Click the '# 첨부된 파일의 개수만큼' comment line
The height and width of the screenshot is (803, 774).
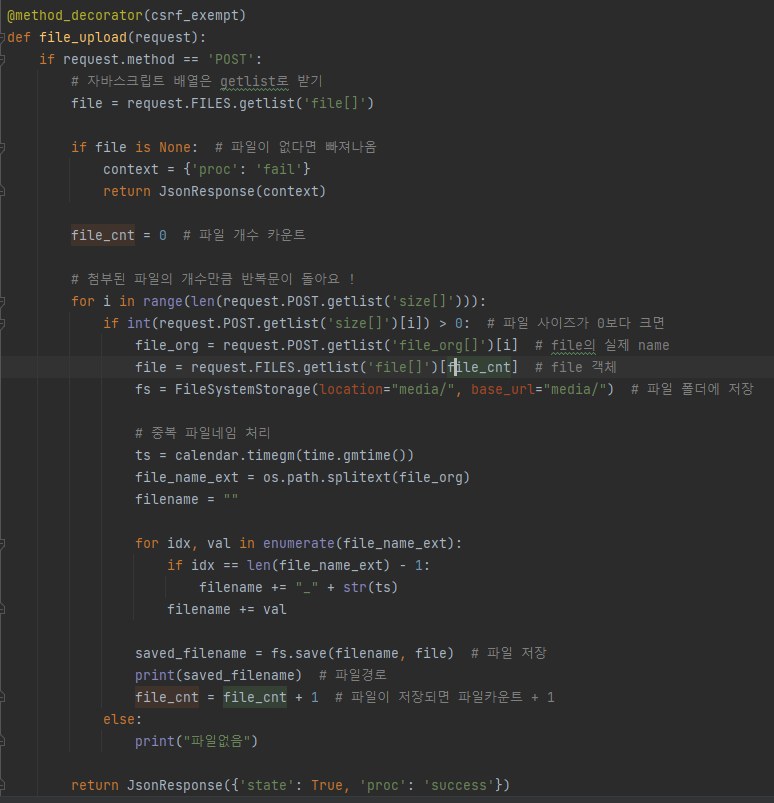(x=213, y=279)
